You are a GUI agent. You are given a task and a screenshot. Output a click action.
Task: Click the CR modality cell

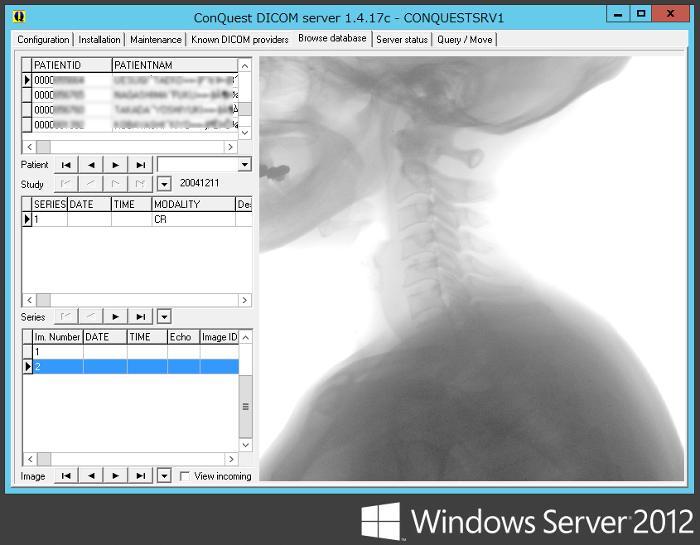pyautogui.click(x=193, y=219)
